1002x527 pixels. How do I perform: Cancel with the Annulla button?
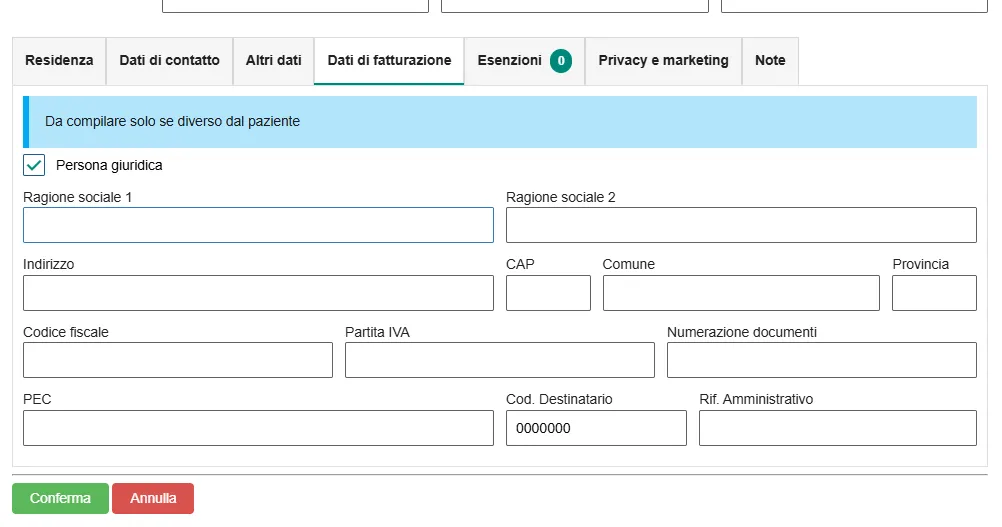(153, 498)
